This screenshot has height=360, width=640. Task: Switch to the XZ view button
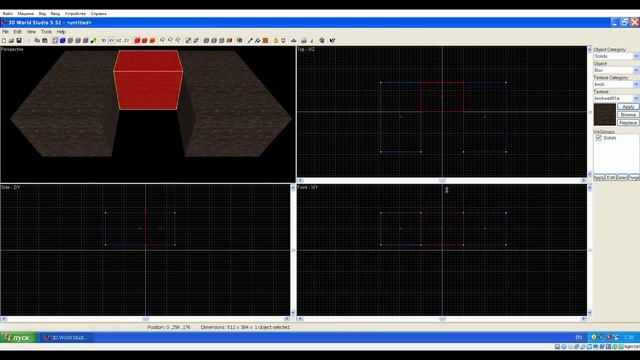coord(119,40)
